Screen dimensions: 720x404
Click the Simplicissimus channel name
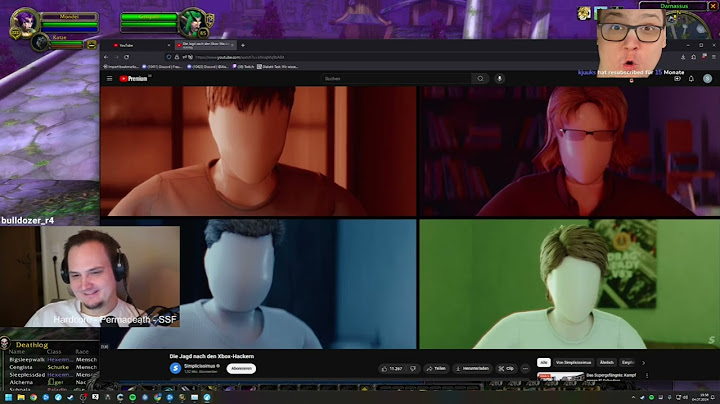tap(202, 366)
